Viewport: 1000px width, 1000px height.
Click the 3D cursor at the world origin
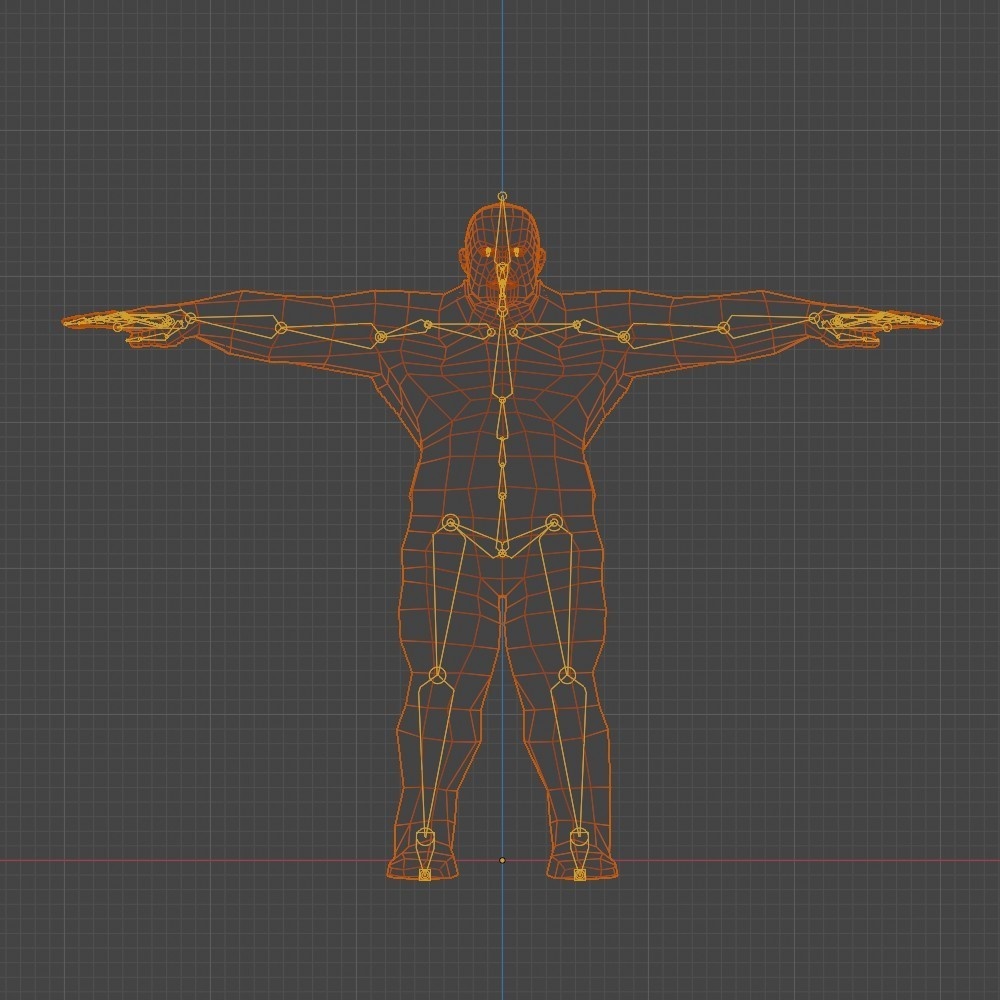point(503,860)
